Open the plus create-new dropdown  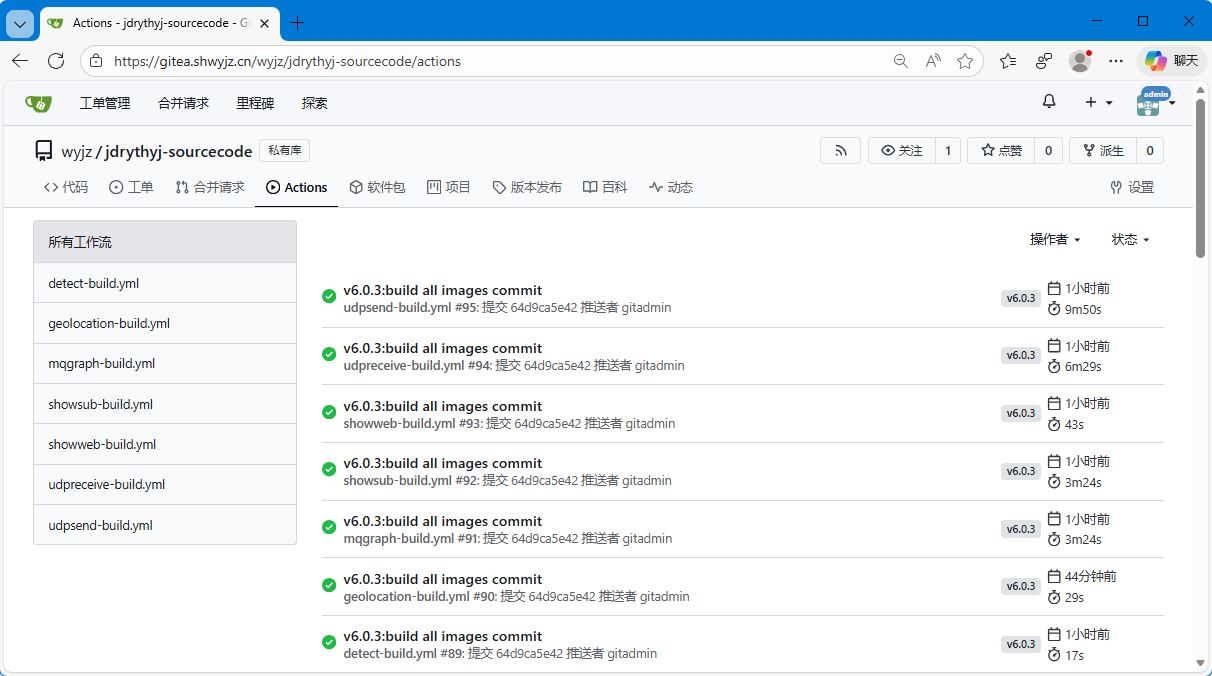[1098, 102]
